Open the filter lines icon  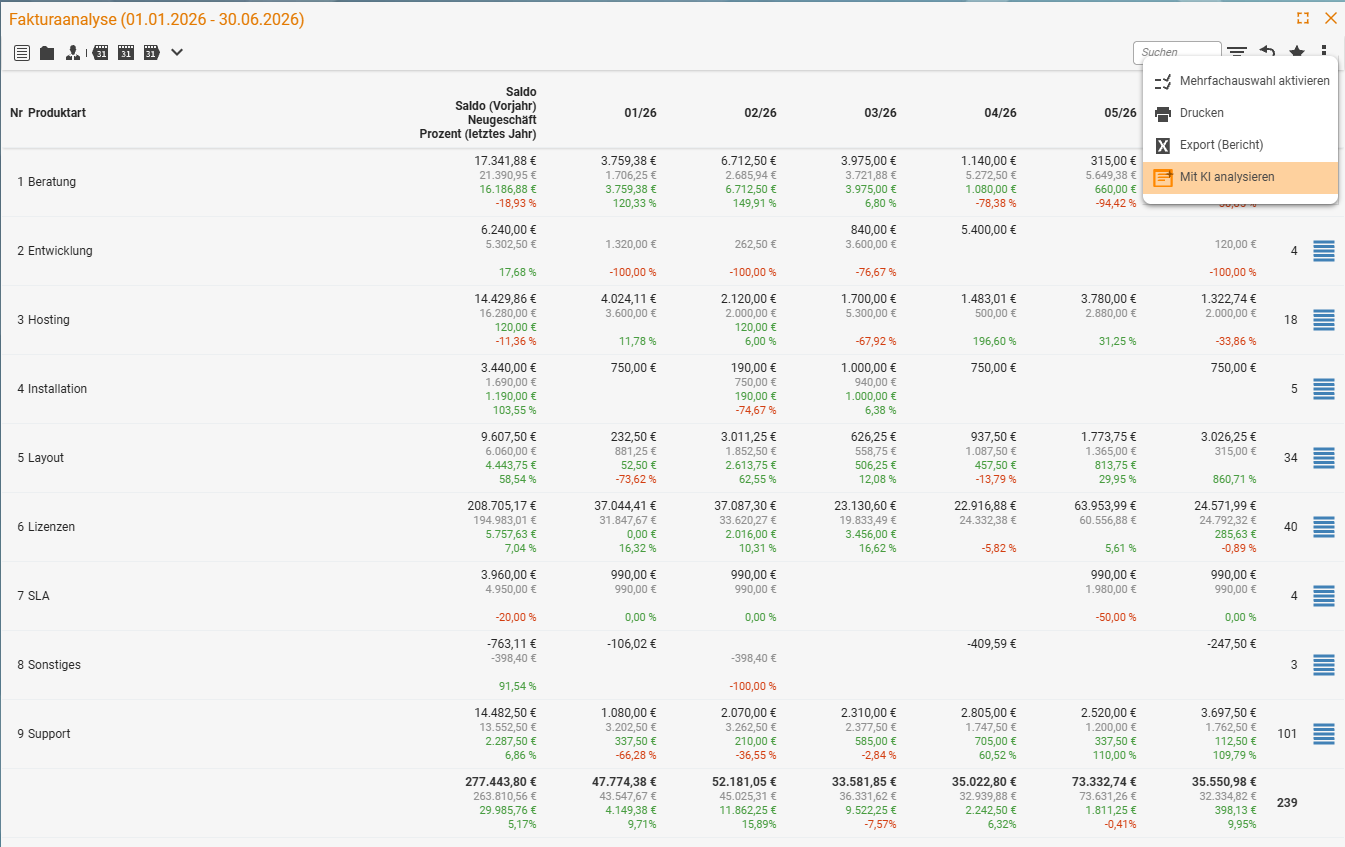point(1237,52)
